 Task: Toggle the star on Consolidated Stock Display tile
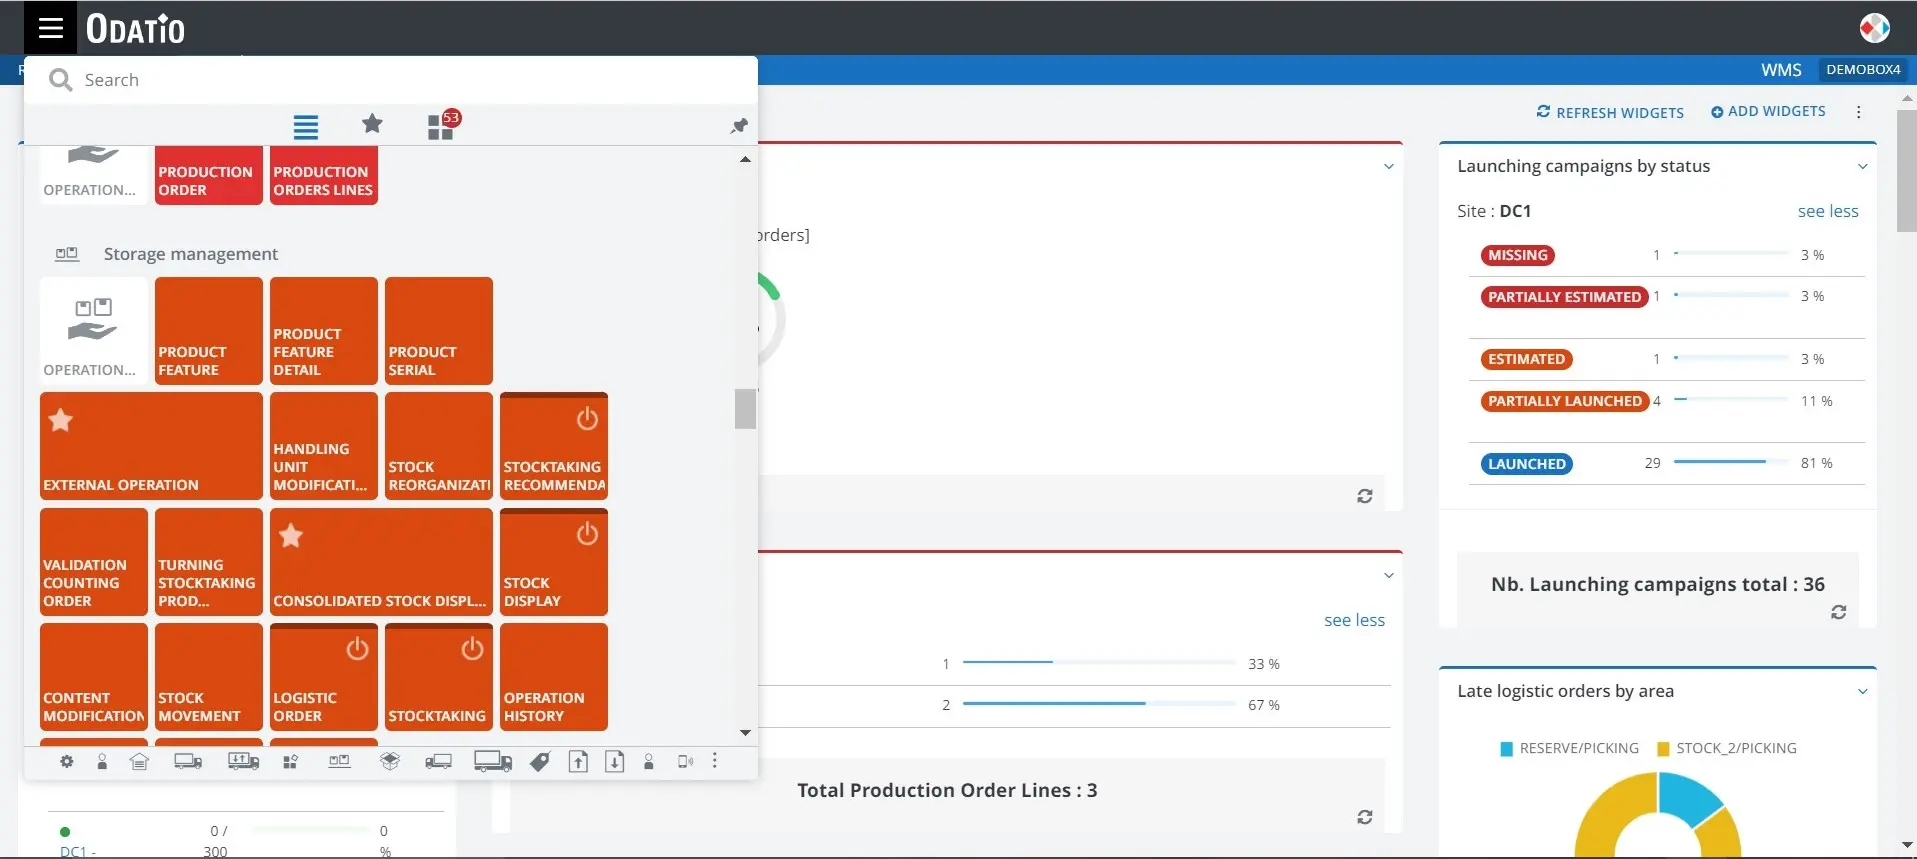(x=291, y=536)
